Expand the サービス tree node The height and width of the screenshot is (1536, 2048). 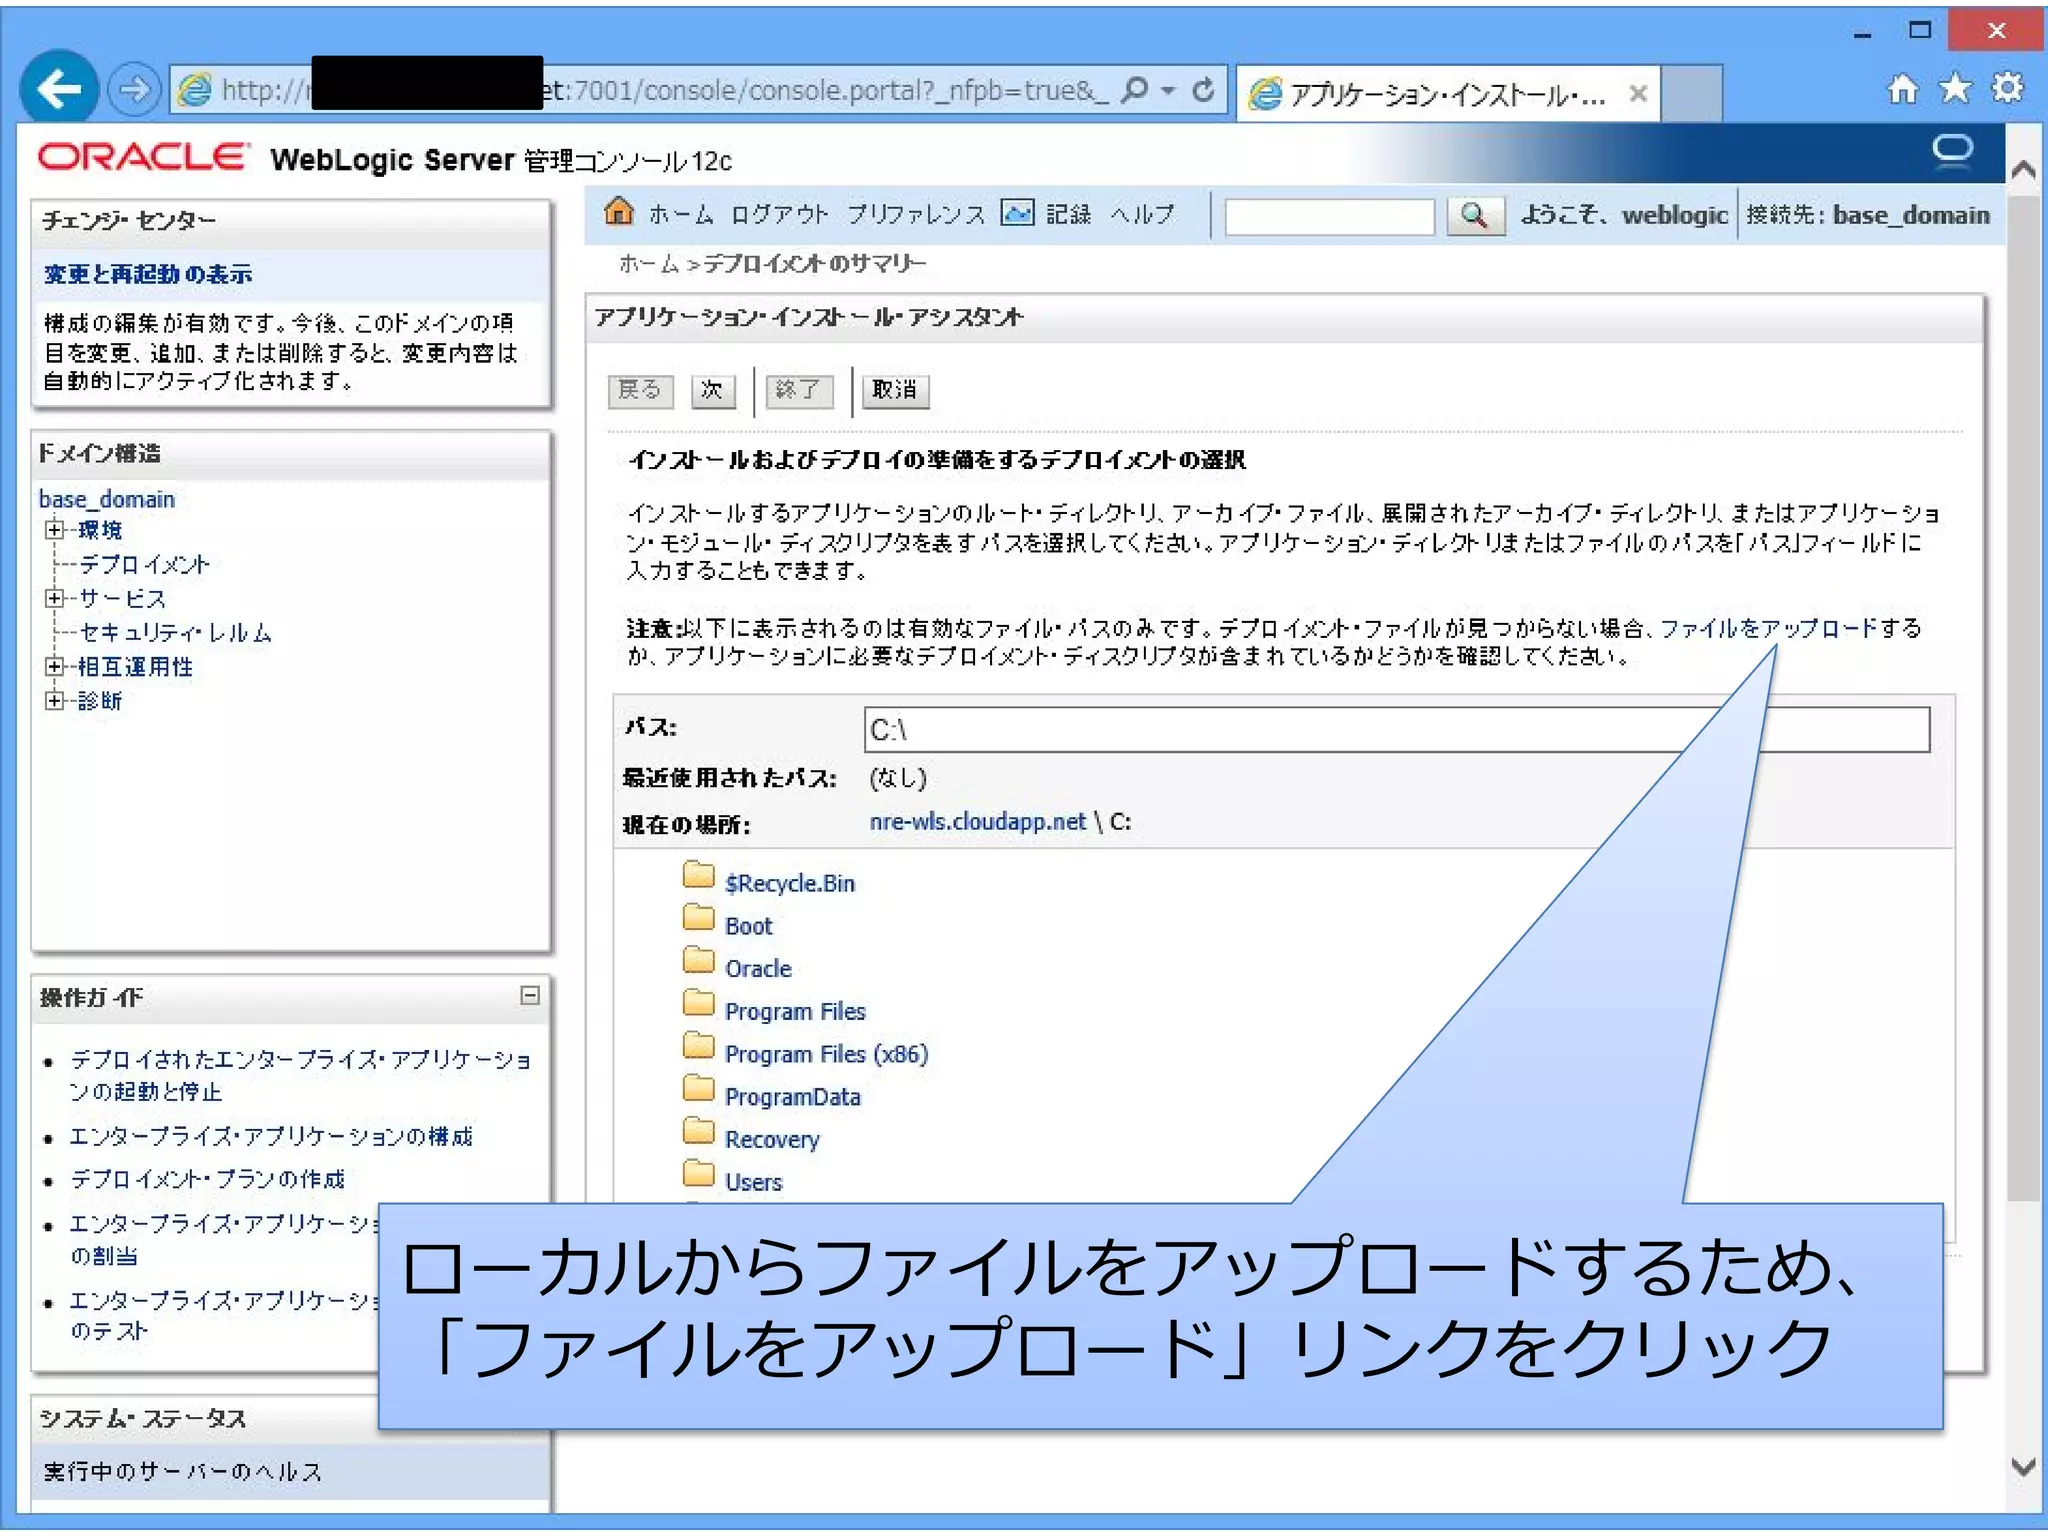click(x=55, y=598)
